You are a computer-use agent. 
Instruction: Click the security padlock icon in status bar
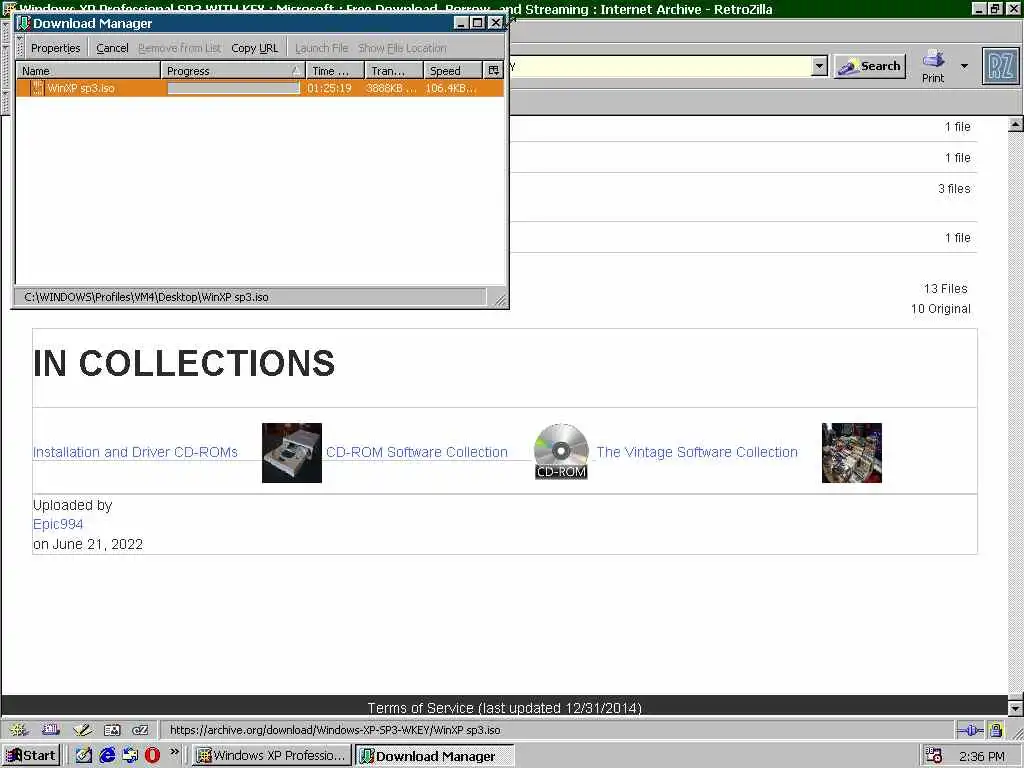coord(995,730)
